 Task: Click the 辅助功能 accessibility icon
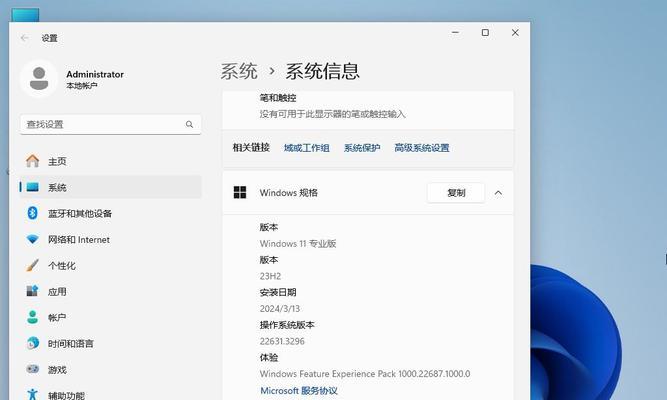point(32,394)
